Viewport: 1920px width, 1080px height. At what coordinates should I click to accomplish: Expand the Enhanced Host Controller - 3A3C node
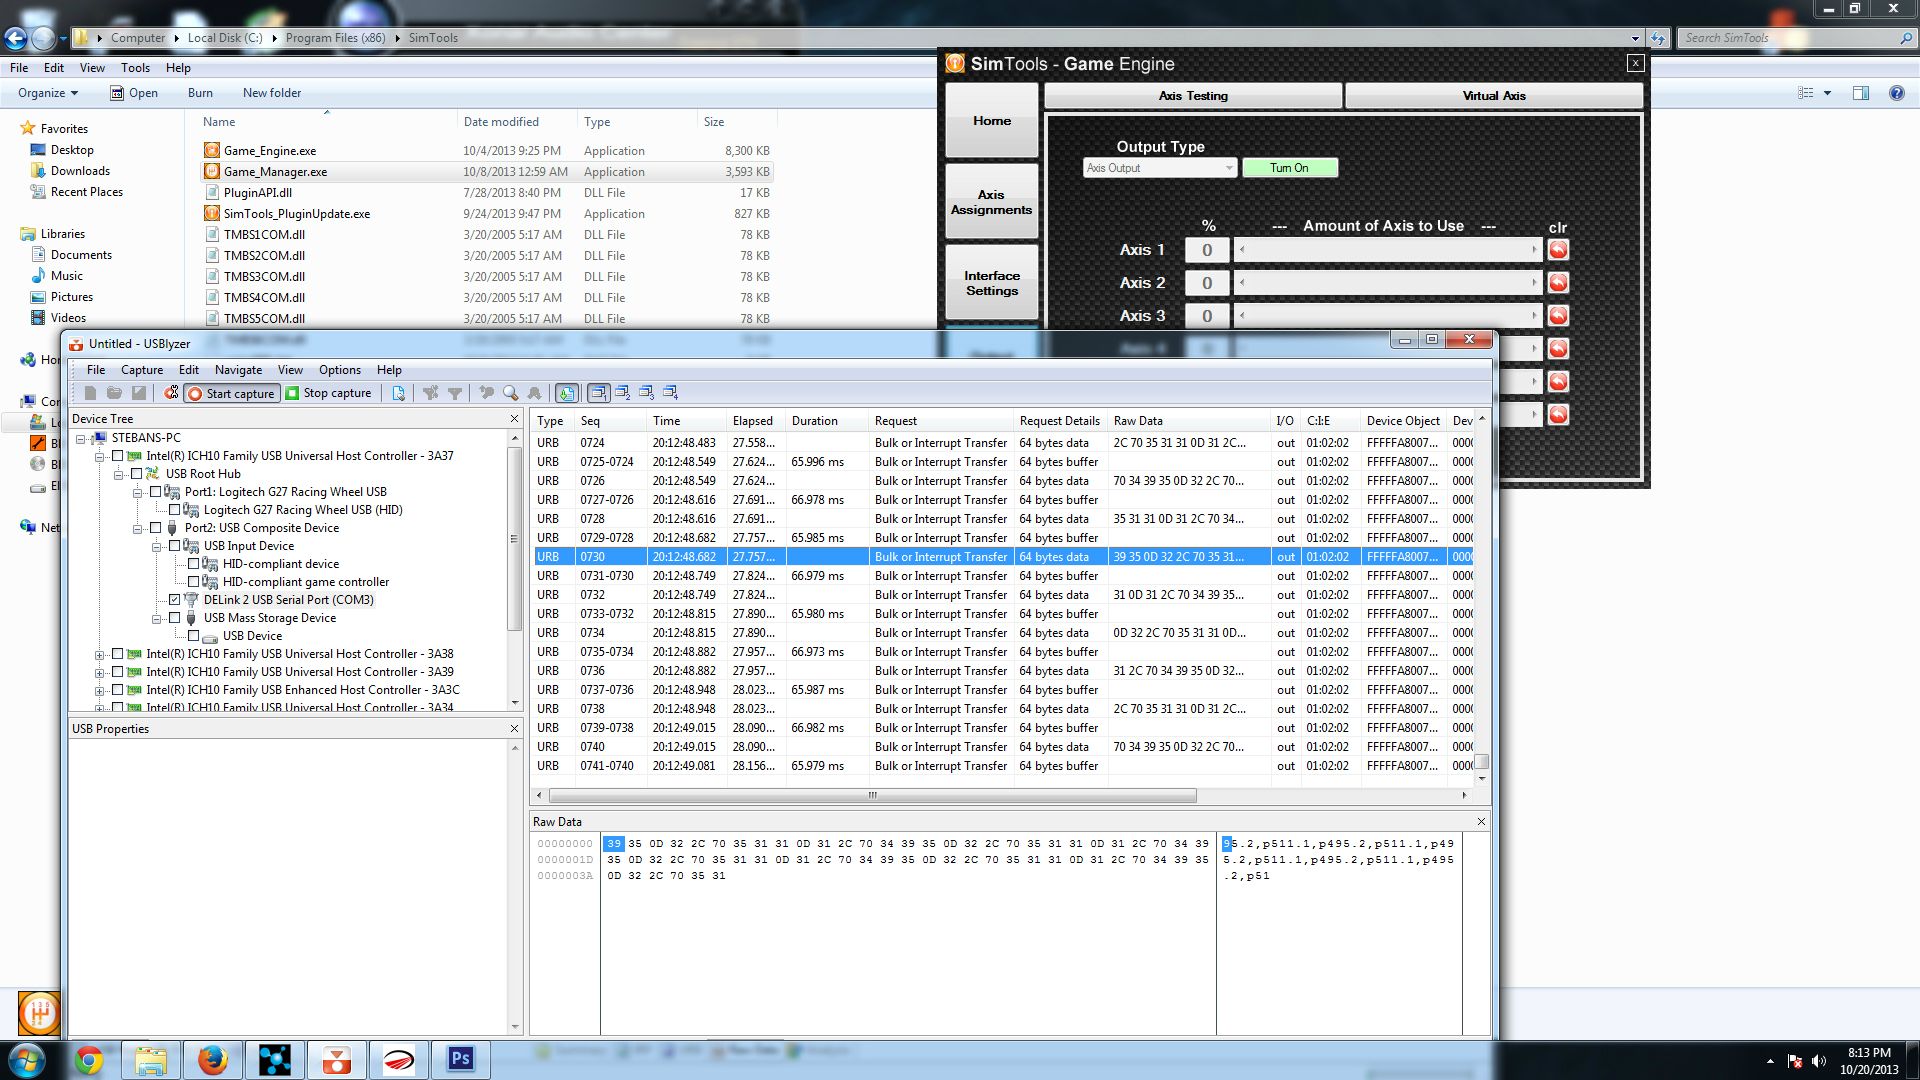99,690
